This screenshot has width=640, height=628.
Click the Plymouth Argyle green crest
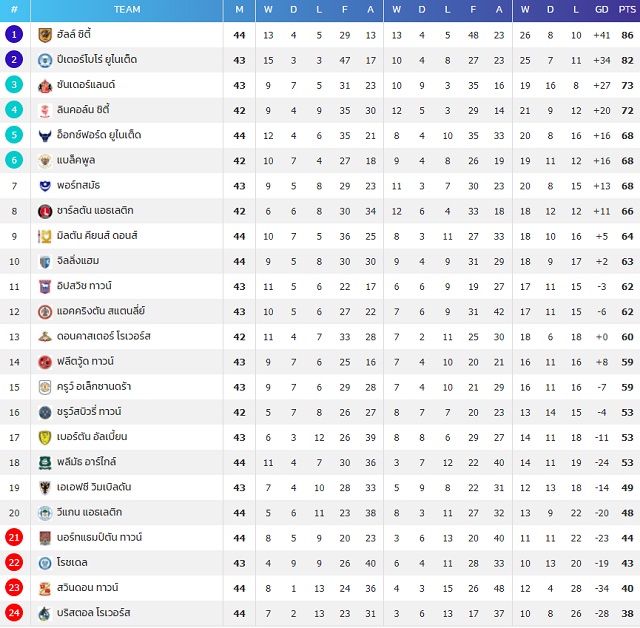(x=45, y=463)
